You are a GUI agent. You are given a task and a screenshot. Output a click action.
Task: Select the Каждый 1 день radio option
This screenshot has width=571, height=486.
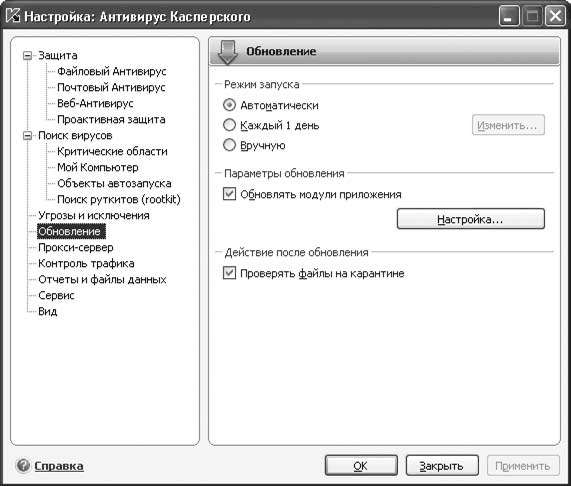pos(229,125)
